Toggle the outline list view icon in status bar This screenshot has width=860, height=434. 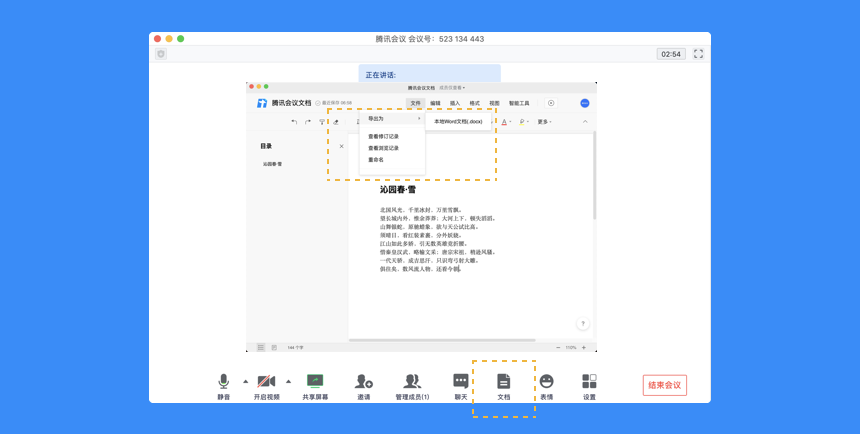(x=261, y=347)
